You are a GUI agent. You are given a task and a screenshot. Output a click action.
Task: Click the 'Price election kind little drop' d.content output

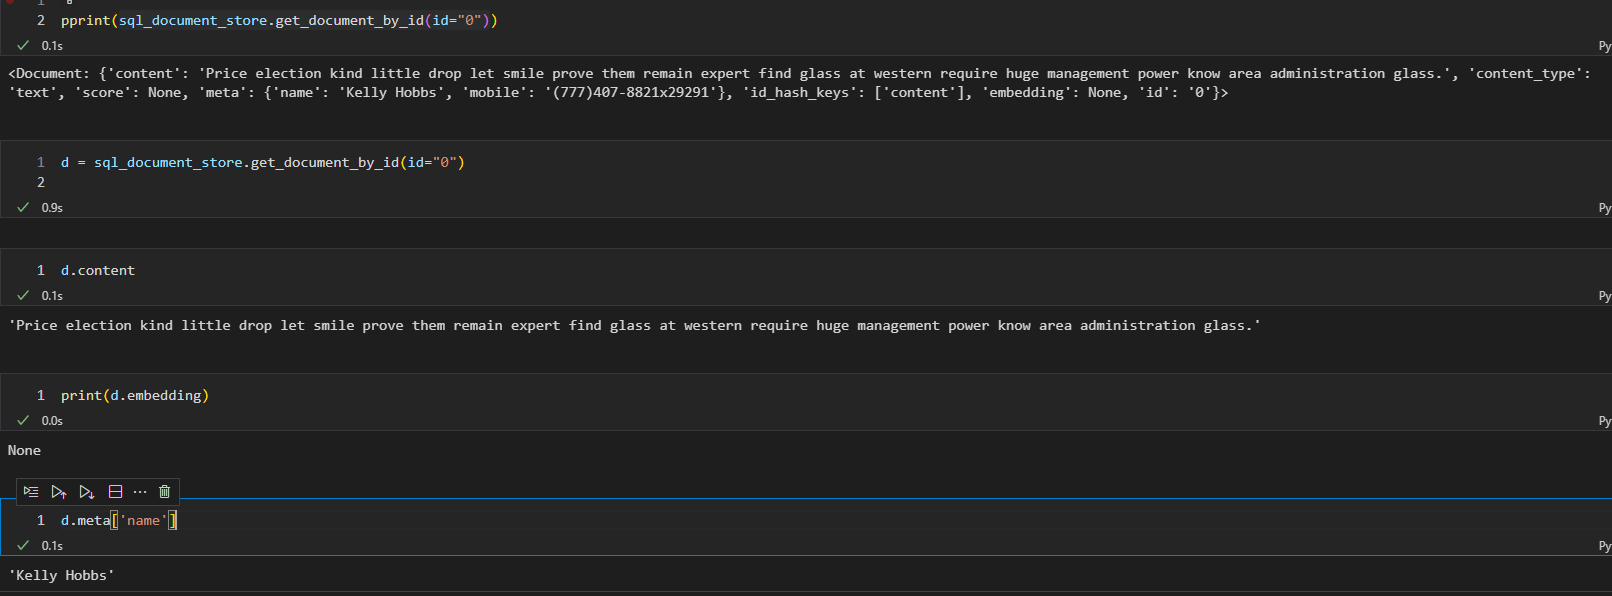pyautogui.click(x=634, y=325)
